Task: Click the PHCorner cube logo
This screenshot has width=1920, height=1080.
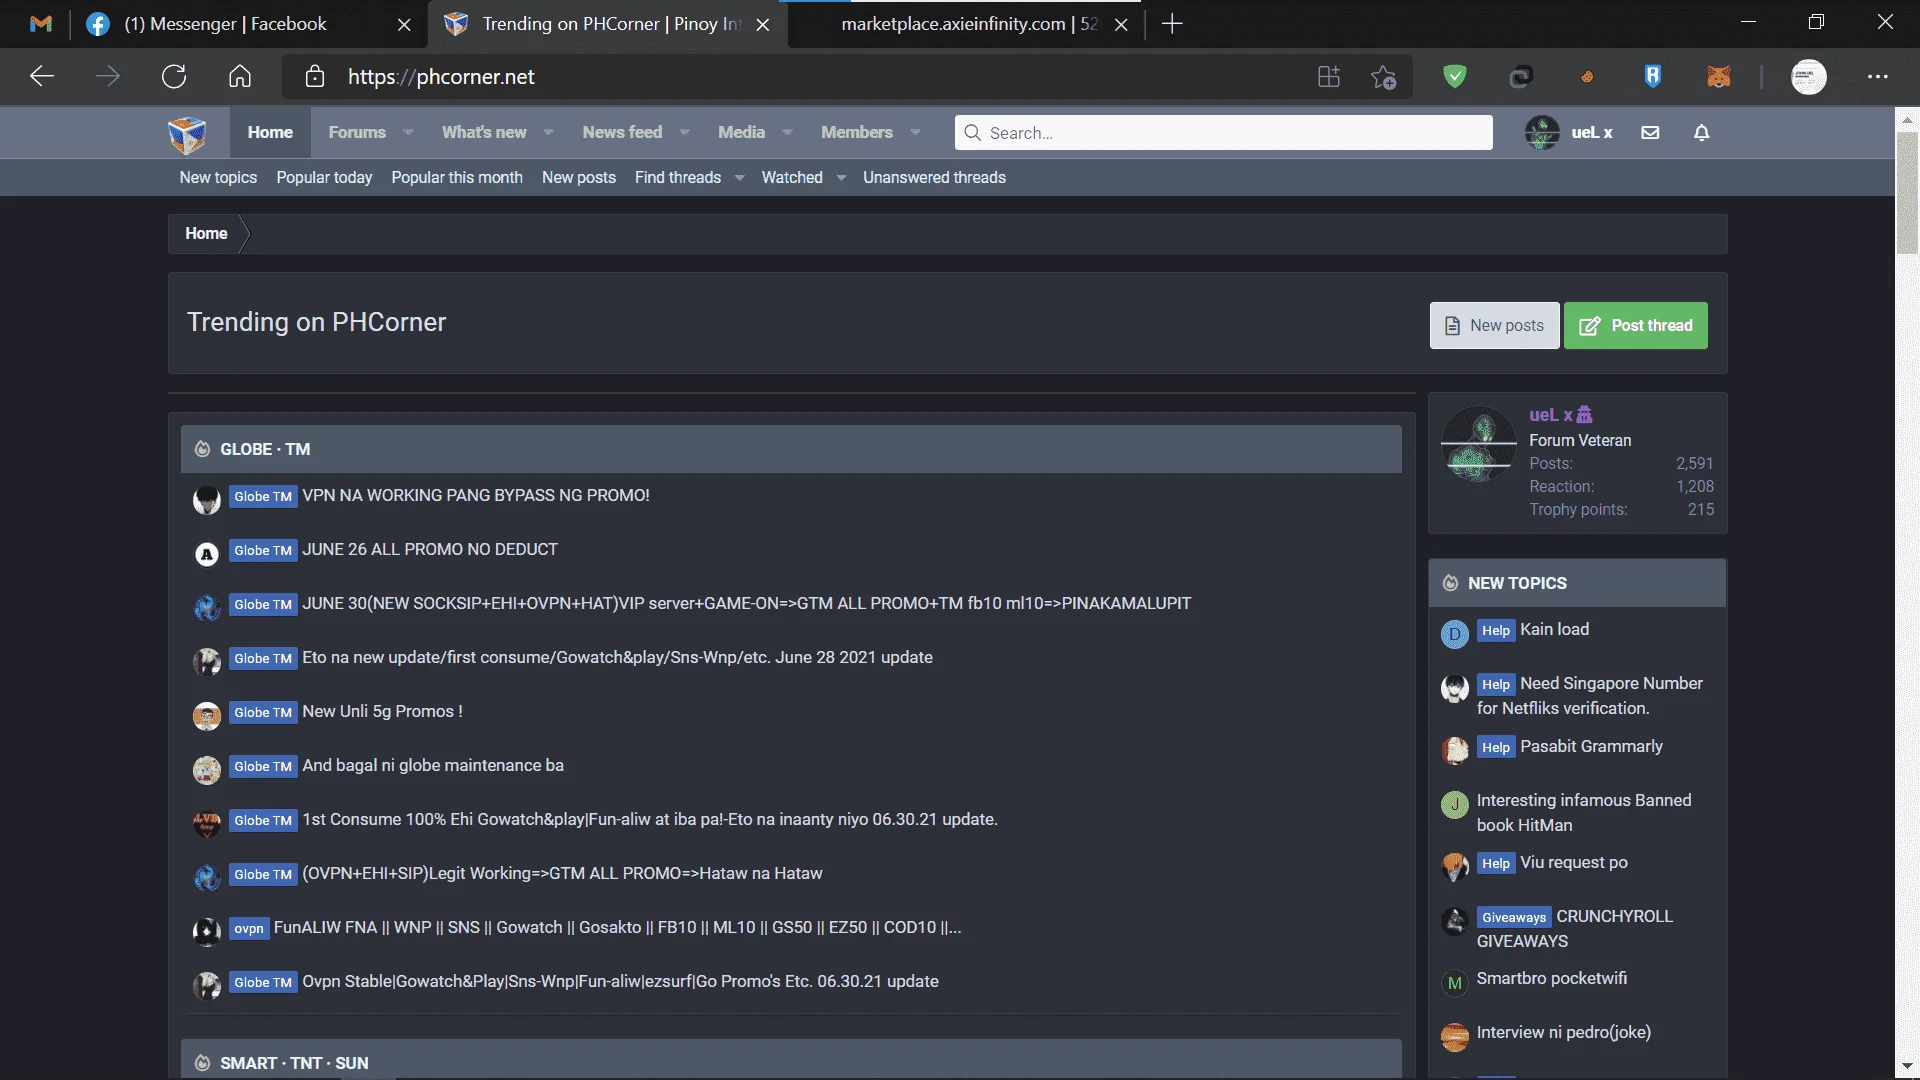Action: [x=187, y=133]
